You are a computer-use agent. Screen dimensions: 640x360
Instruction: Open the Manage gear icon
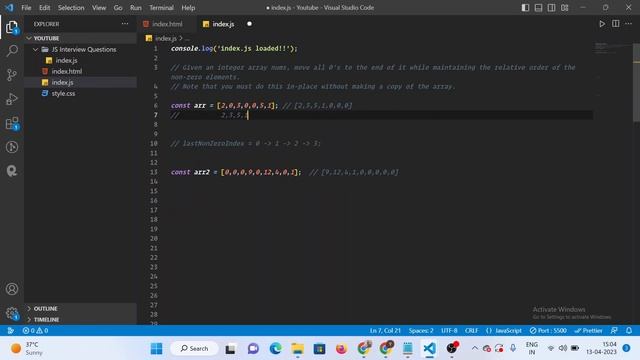tap(12, 313)
